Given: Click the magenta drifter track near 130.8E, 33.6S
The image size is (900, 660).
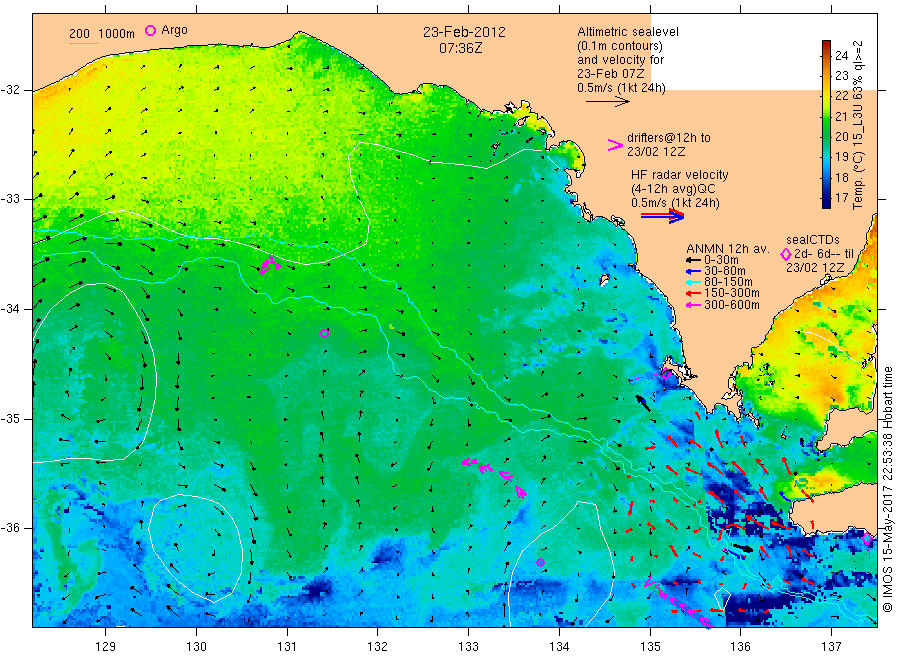Looking at the screenshot, I should (x=270, y=265).
